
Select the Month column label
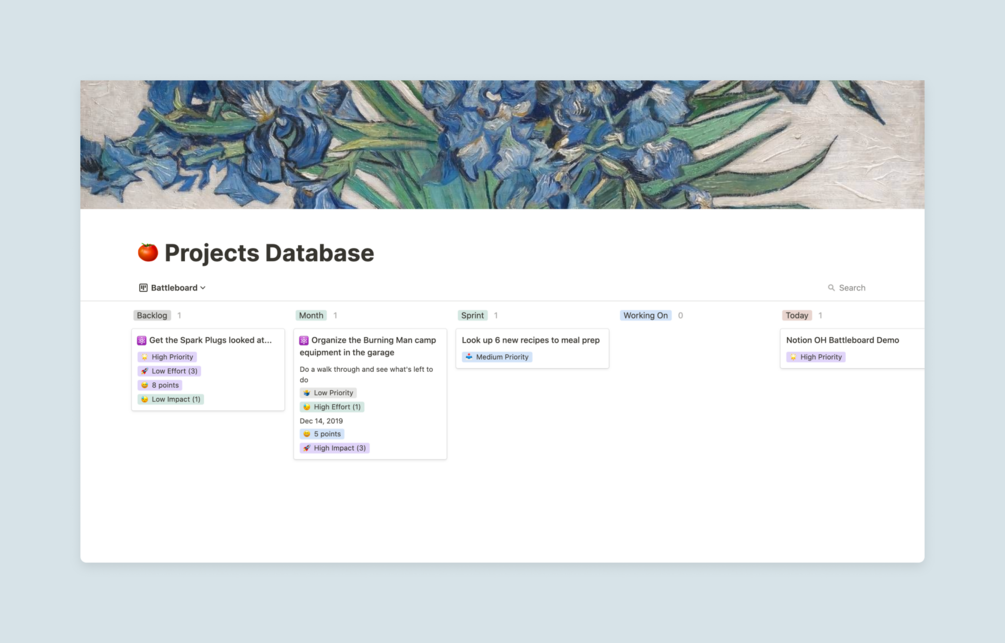(311, 315)
